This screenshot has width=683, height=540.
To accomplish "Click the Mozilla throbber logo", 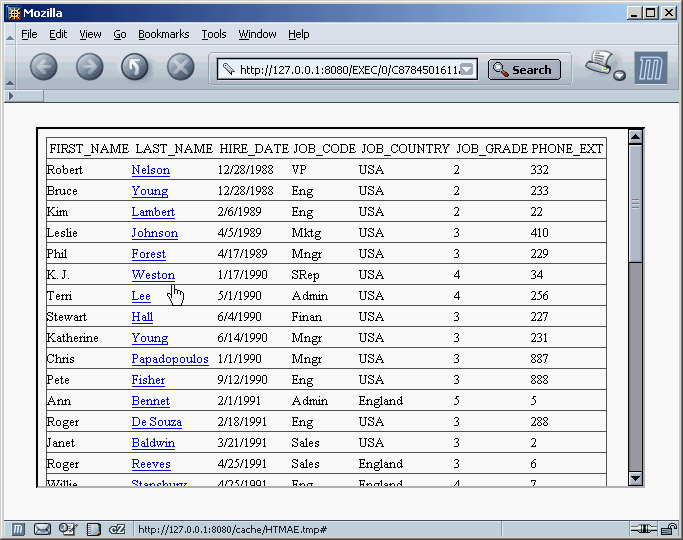I will [651, 69].
